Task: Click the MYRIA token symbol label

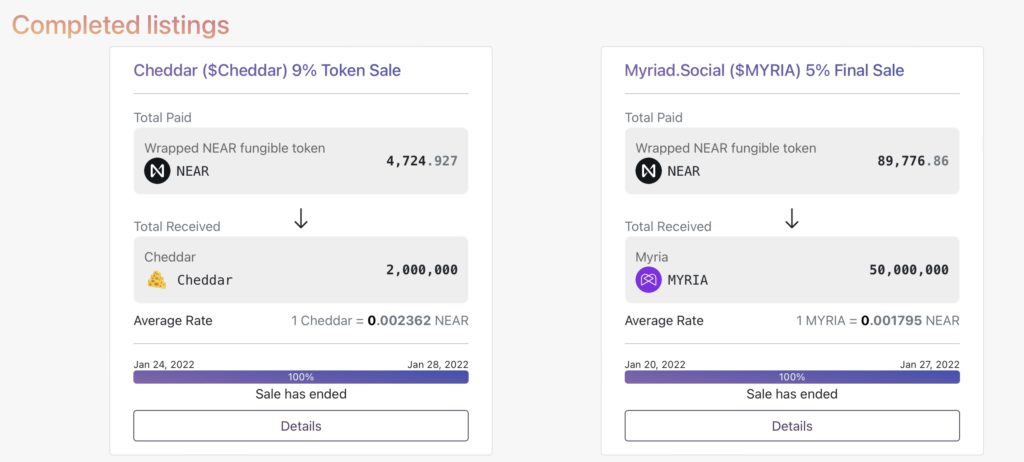Action: (687, 280)
